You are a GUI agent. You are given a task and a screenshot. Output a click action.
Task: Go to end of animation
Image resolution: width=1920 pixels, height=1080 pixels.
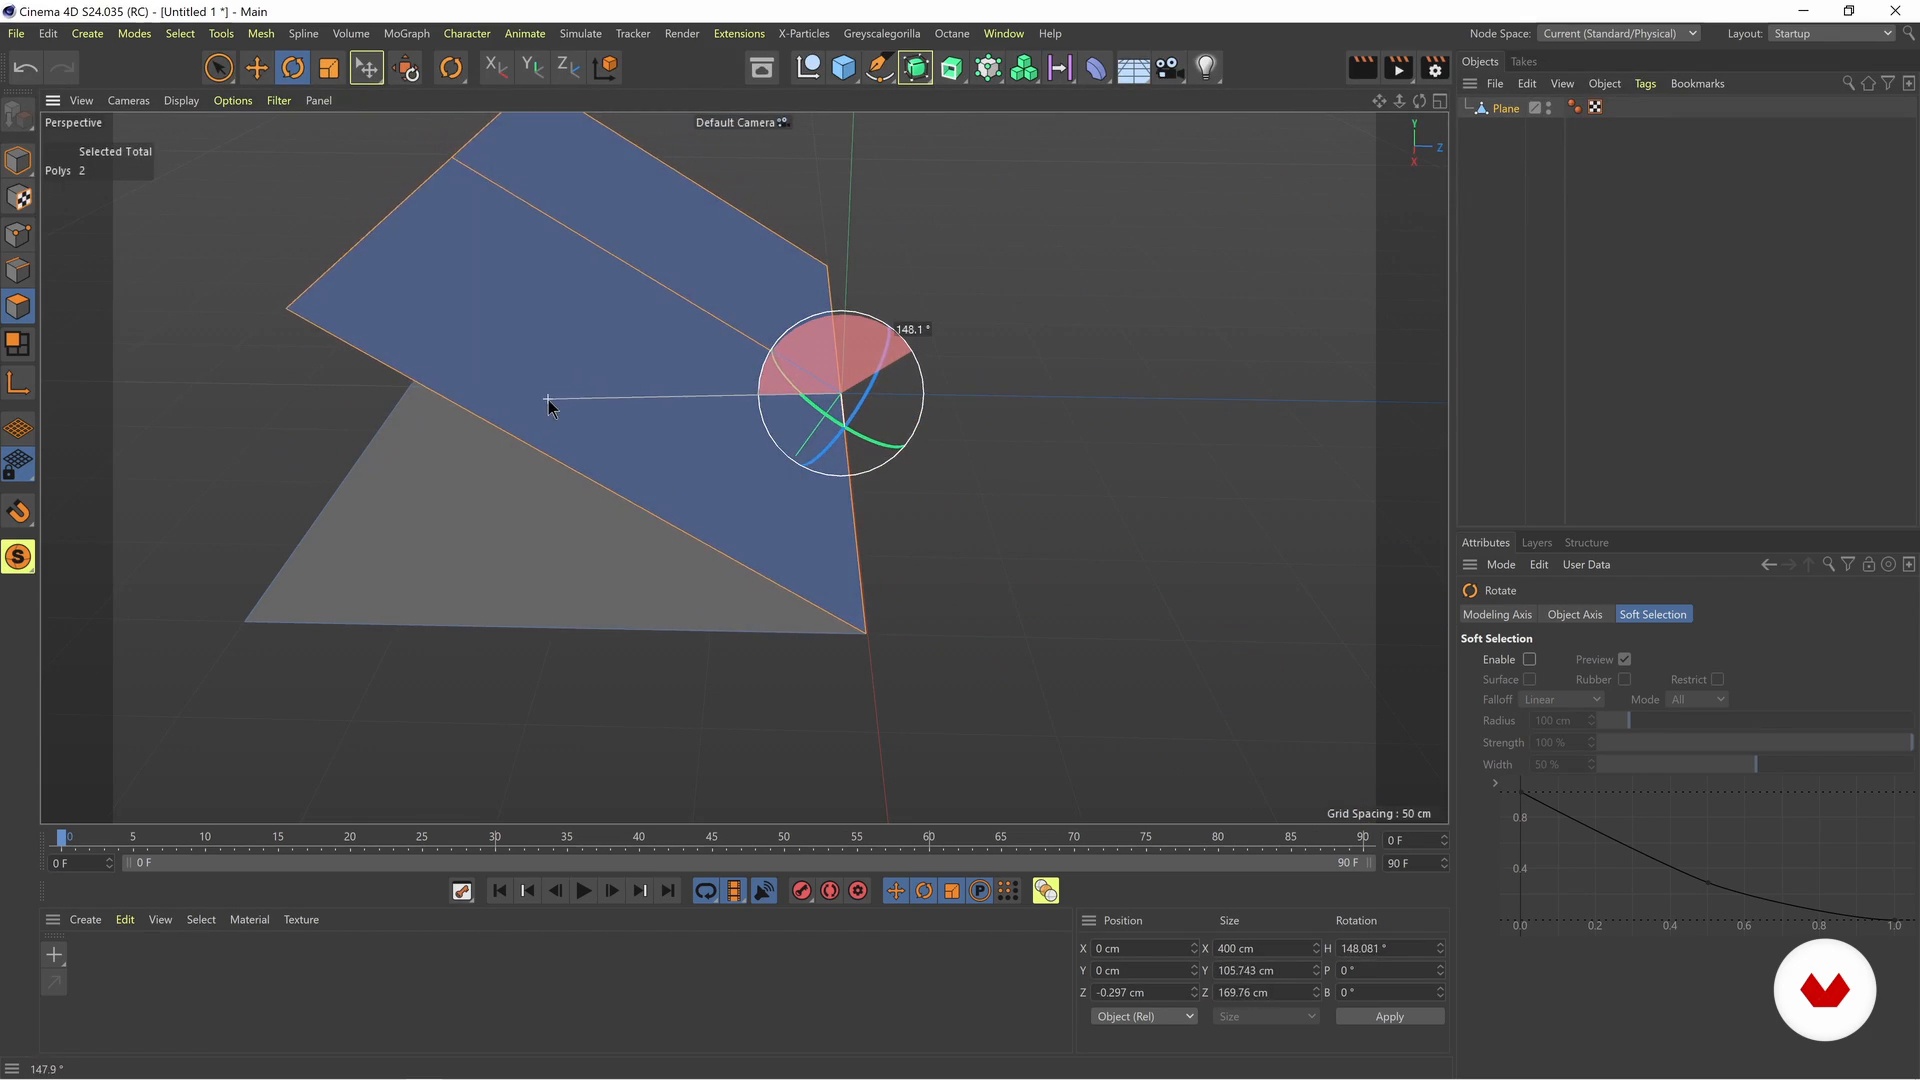click(668, 891)
